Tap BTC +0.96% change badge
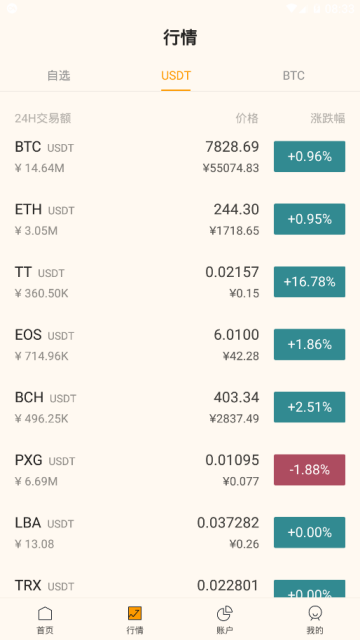Screen dimensions: 360x640 [x=309, y=156]
